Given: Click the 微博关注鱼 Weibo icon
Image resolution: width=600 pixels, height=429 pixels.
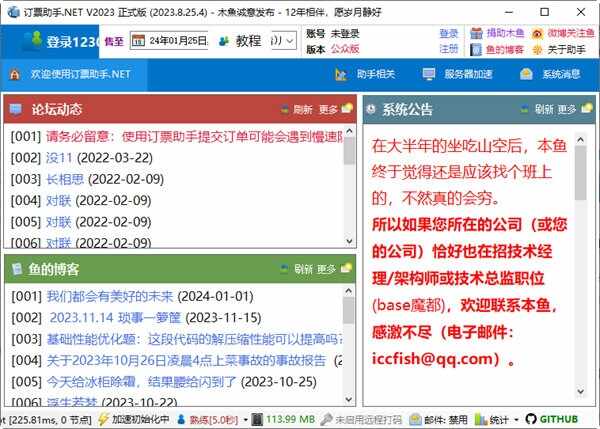Looking at the screenshot, I should coord(537,33).
